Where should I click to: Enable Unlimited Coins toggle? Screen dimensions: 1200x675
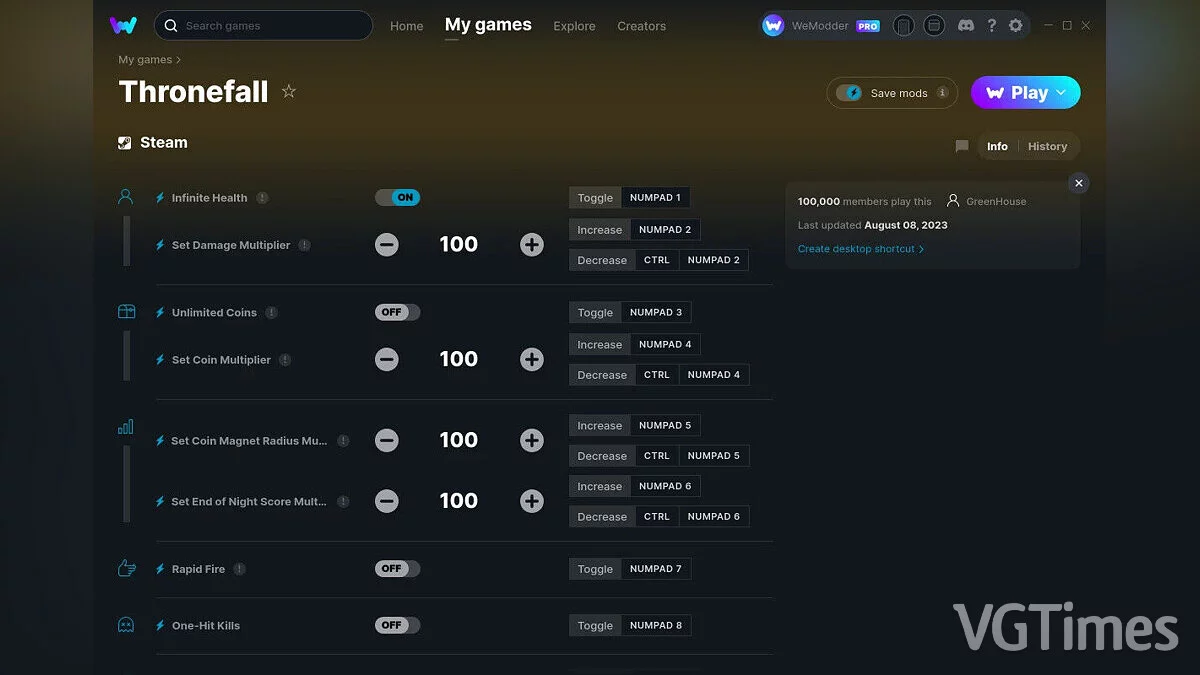click(397, 312)
